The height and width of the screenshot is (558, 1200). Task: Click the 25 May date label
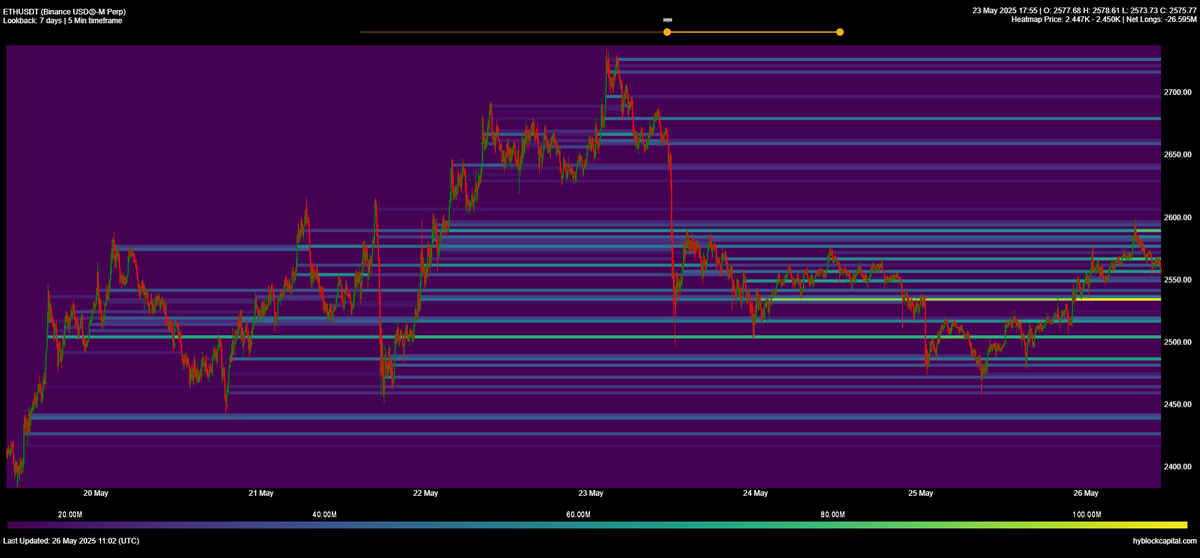[921, 493]
